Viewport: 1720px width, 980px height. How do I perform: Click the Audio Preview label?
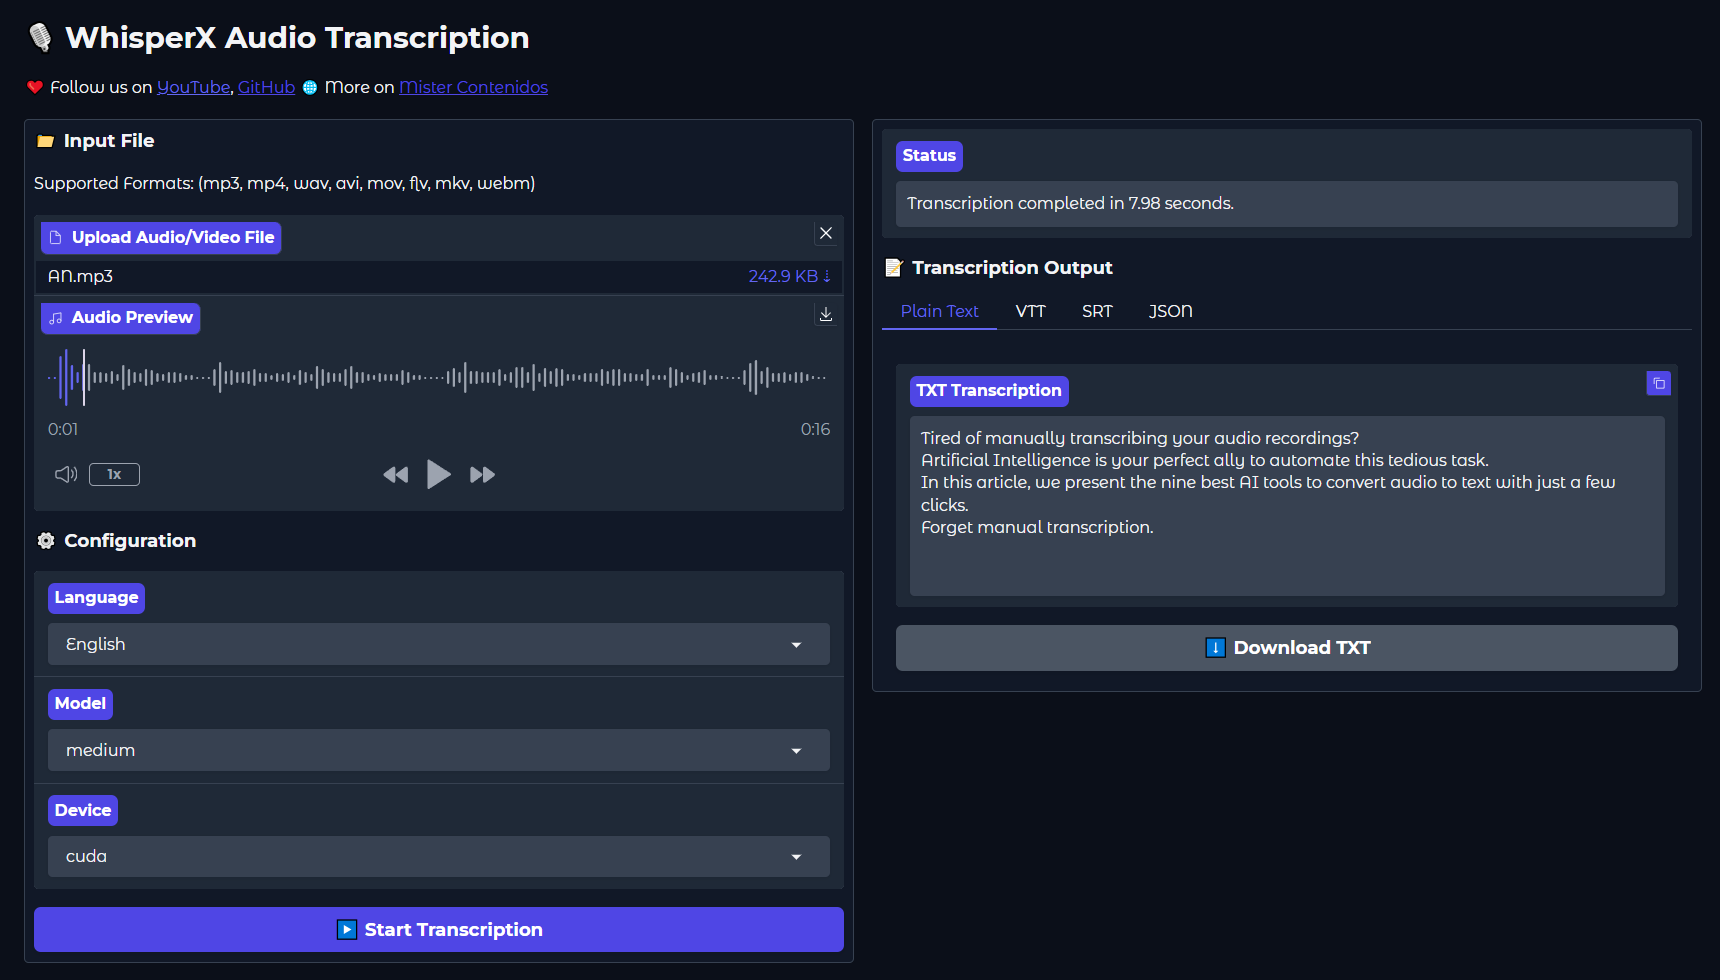click(x=121, y=318)
